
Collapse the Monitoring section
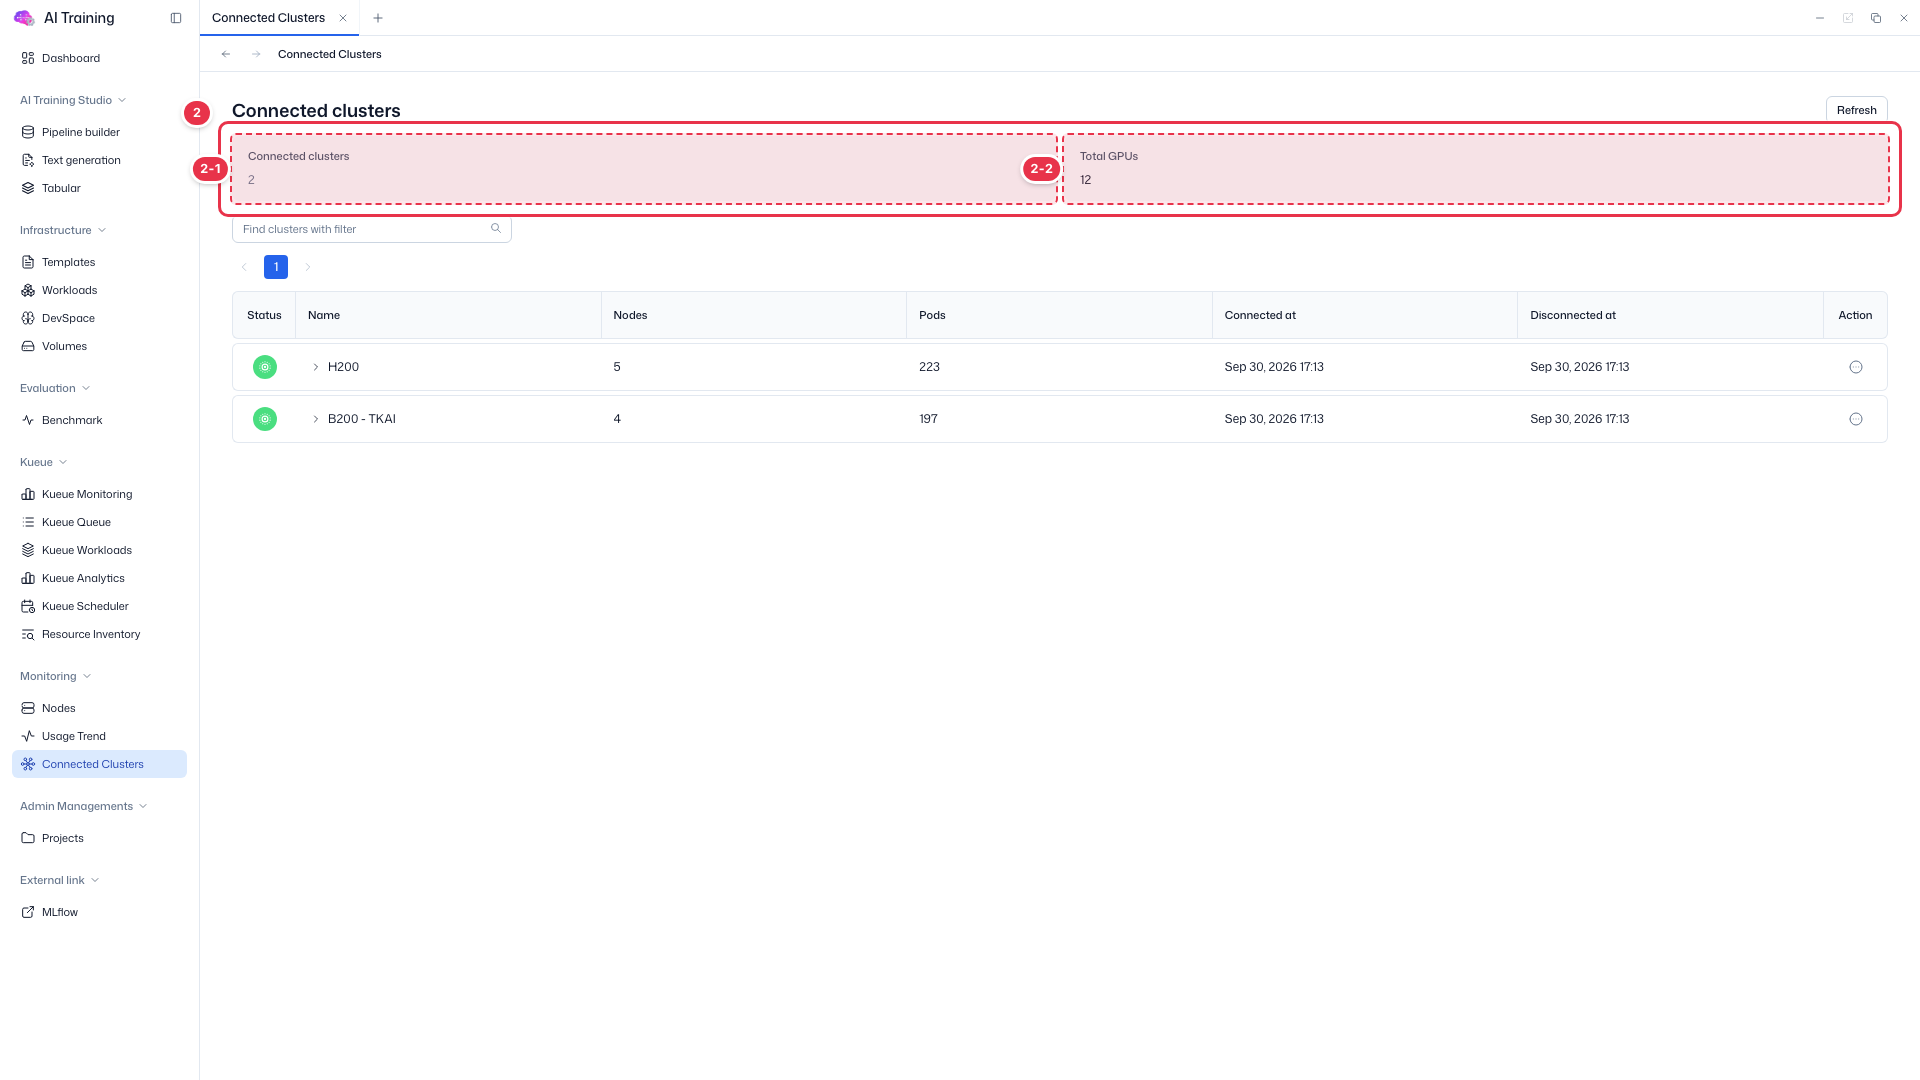55,676
